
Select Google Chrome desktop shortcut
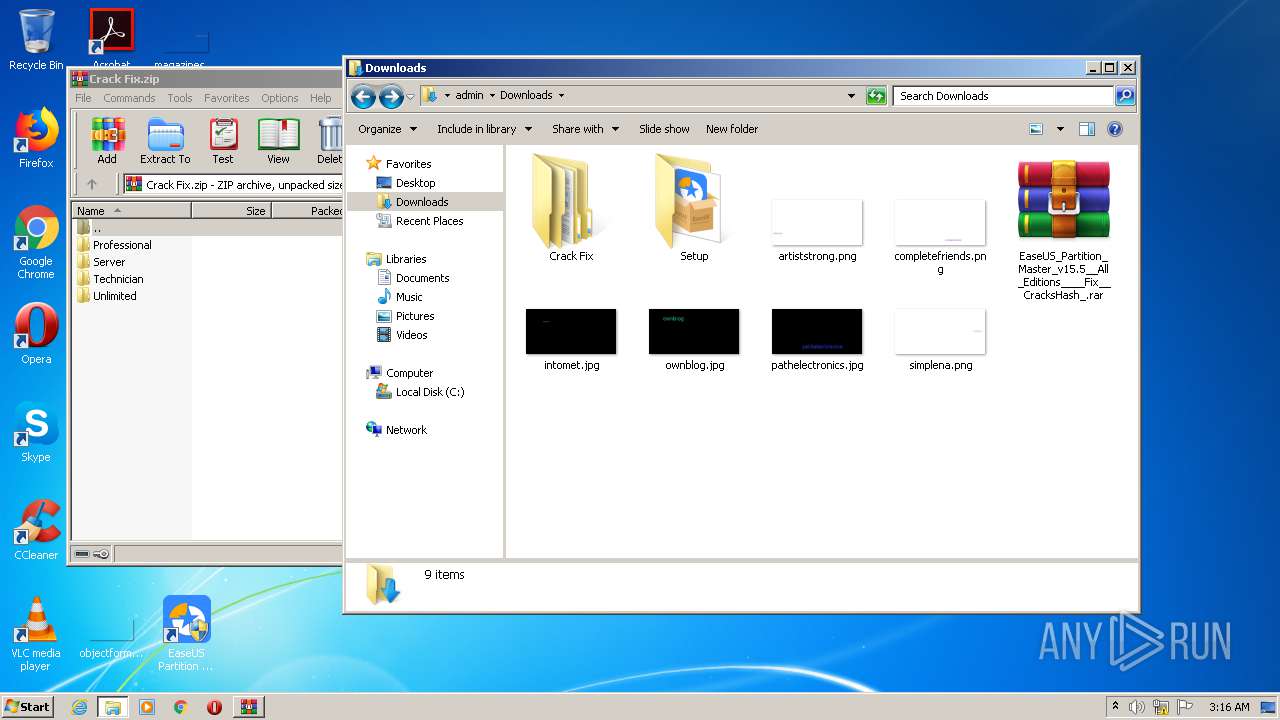[x=36, y=243]
